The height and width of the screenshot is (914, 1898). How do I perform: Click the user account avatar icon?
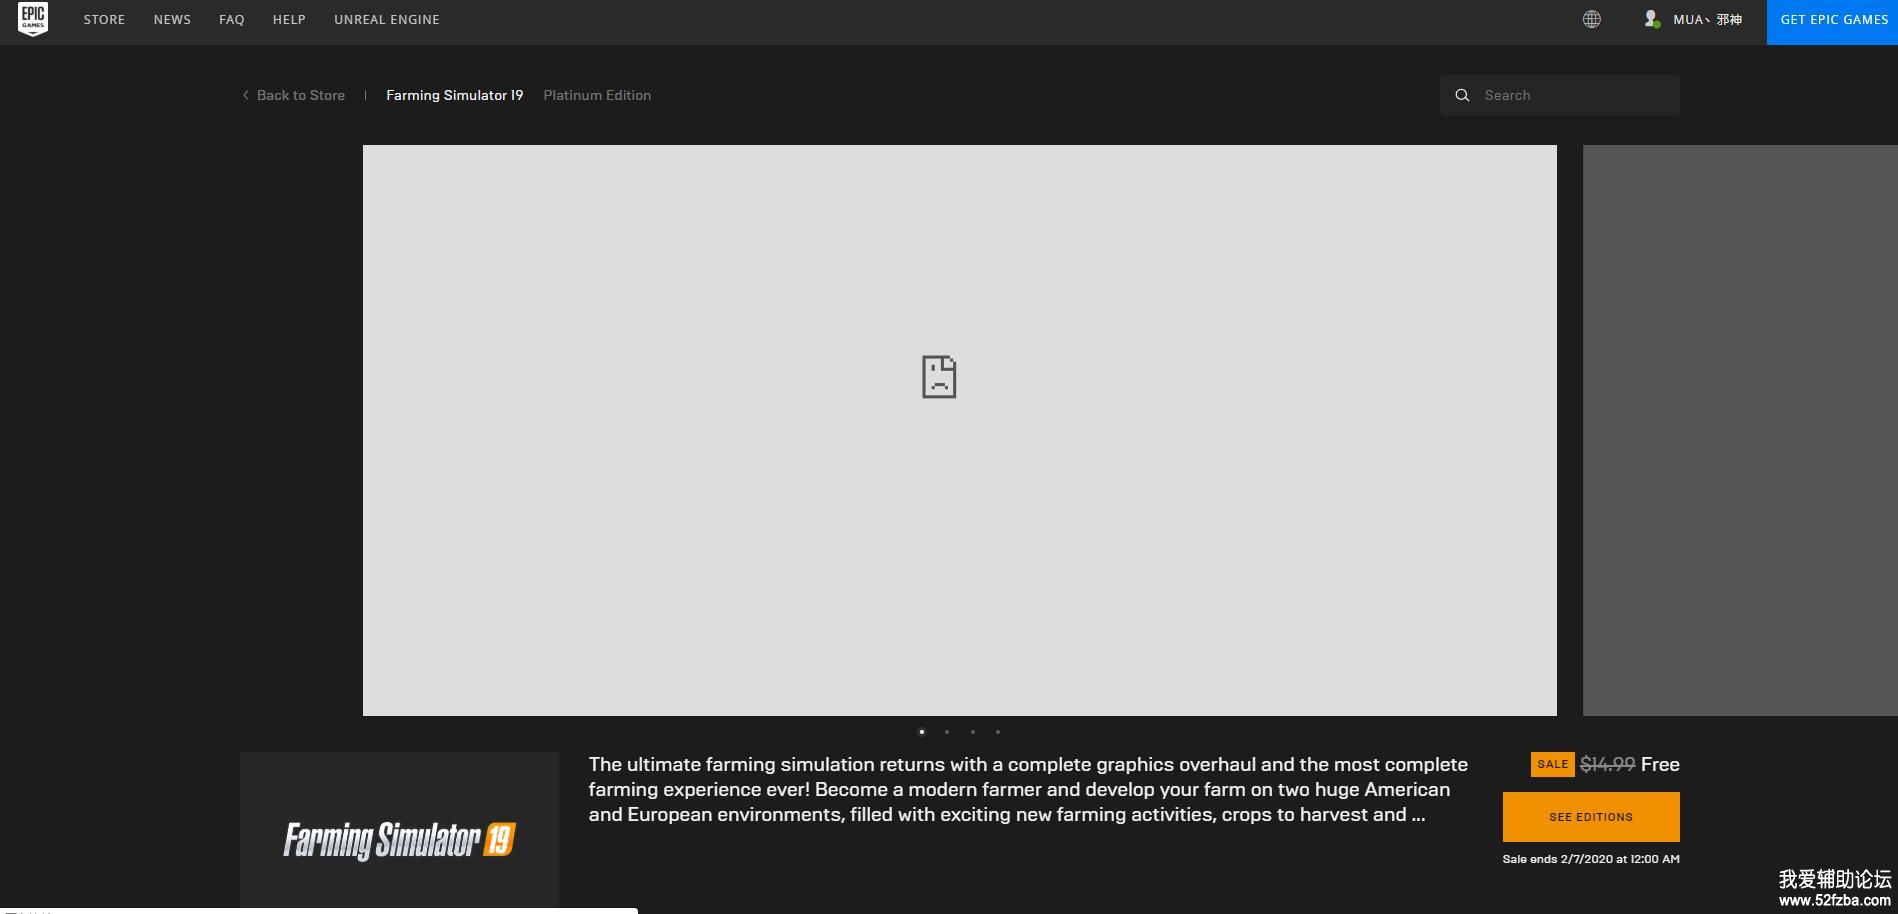click(x=1652, y=19)
